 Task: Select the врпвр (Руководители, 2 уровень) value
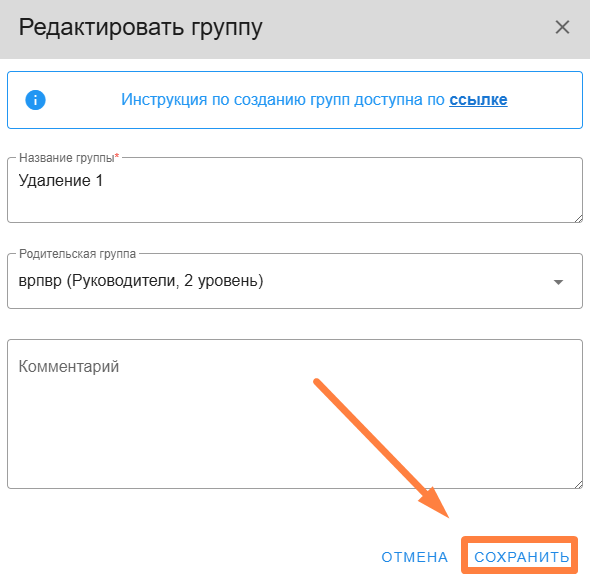(141, 281)
